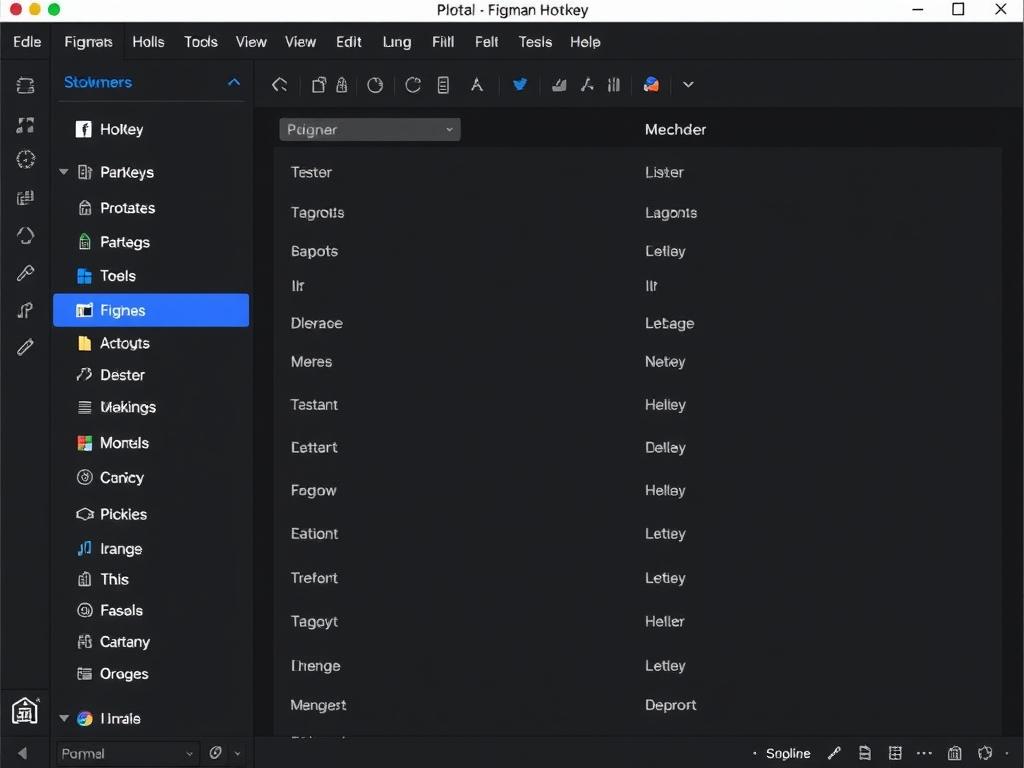Click the document page toolbar icon
This screenshot has width=1024, height=768.
[443, 85]
